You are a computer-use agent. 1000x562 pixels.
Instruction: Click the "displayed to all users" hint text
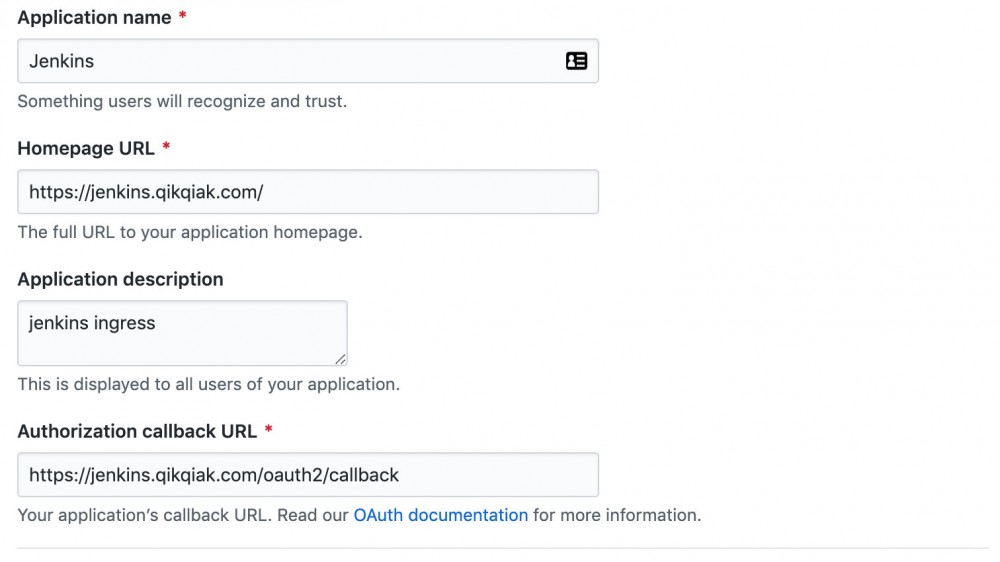(x=208, y=385)
